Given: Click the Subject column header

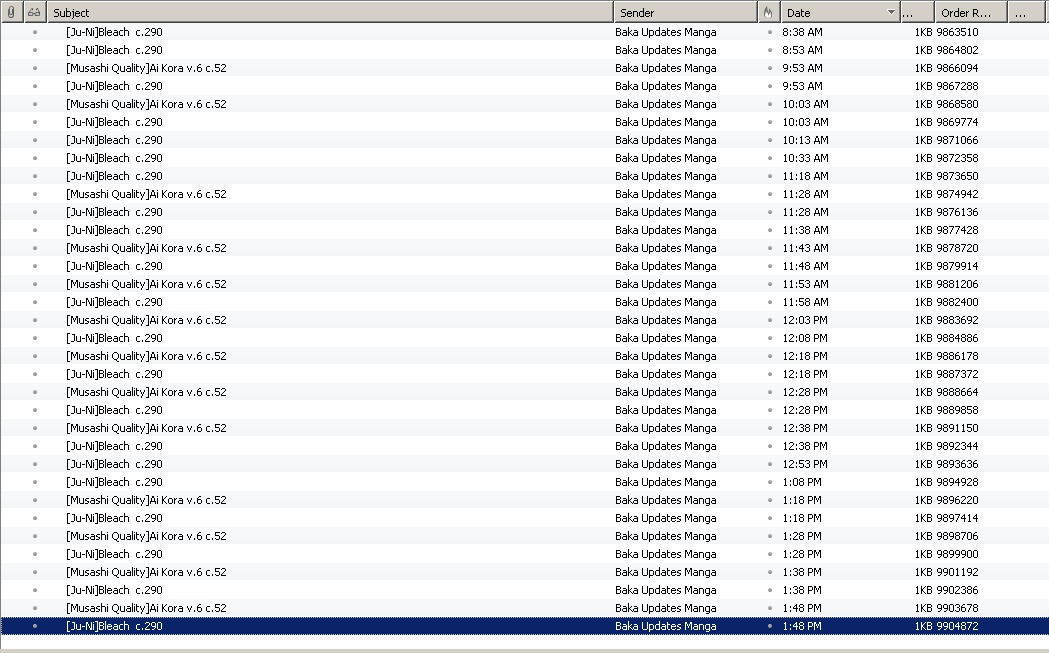Looking at the screenshot, I should coord(330,12).
